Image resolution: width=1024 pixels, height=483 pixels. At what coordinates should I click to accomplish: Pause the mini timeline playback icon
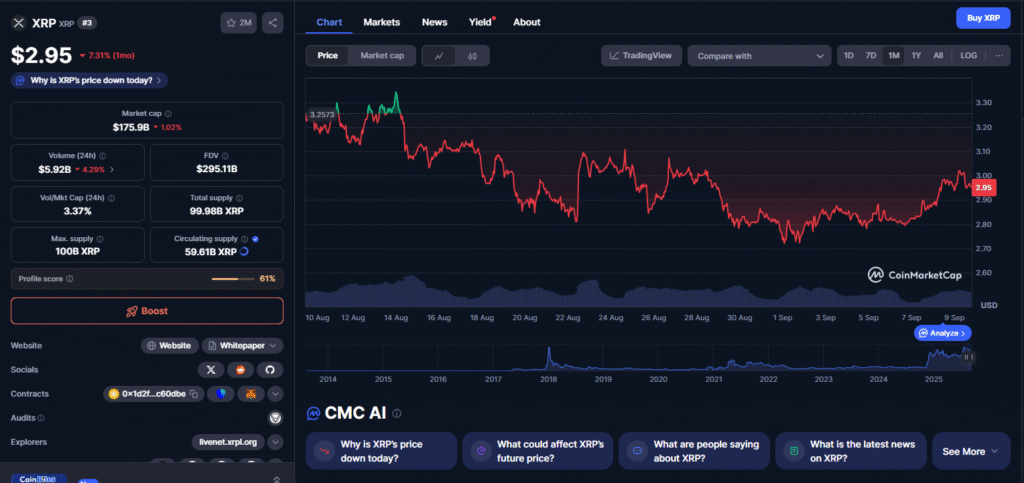[968, 357]
